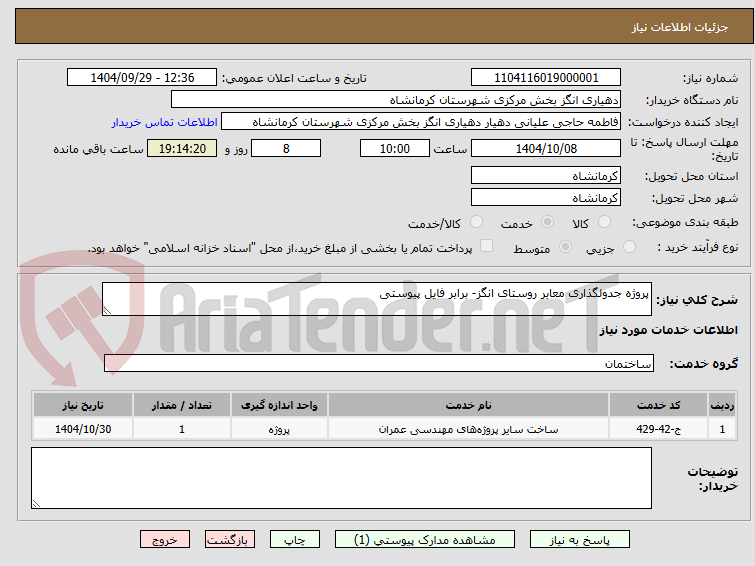Click the quantity cell 1 in table
Viewport: 755px width, 566px height.
(x=182, y=429)
